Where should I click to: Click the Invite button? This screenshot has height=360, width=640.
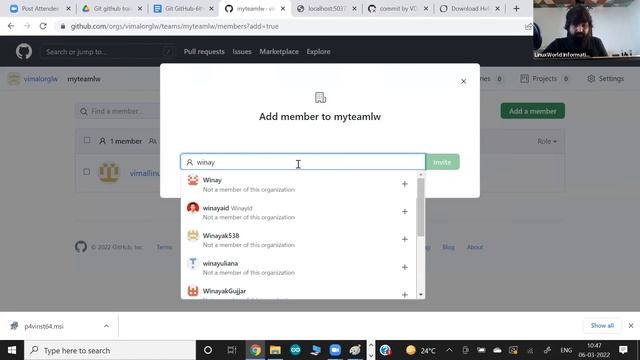(x=442, y=162)
